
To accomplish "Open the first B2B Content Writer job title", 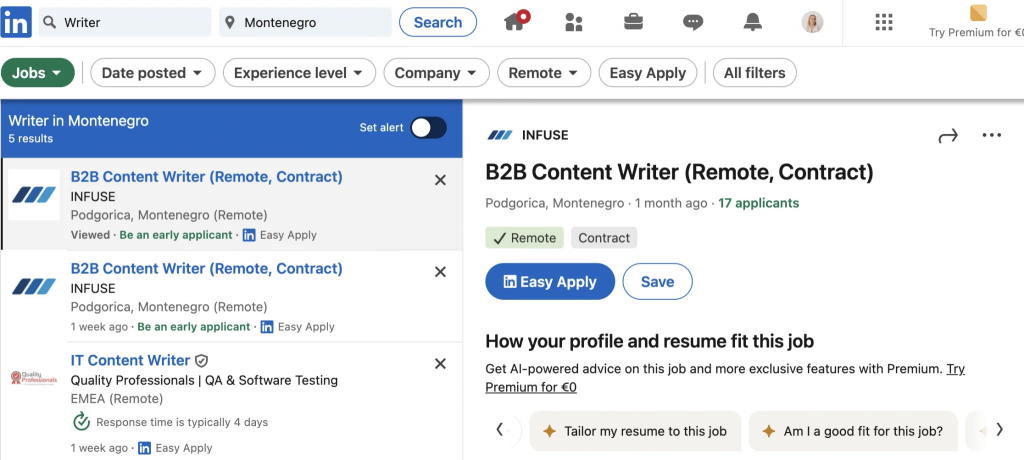I will tap(206, 176).
